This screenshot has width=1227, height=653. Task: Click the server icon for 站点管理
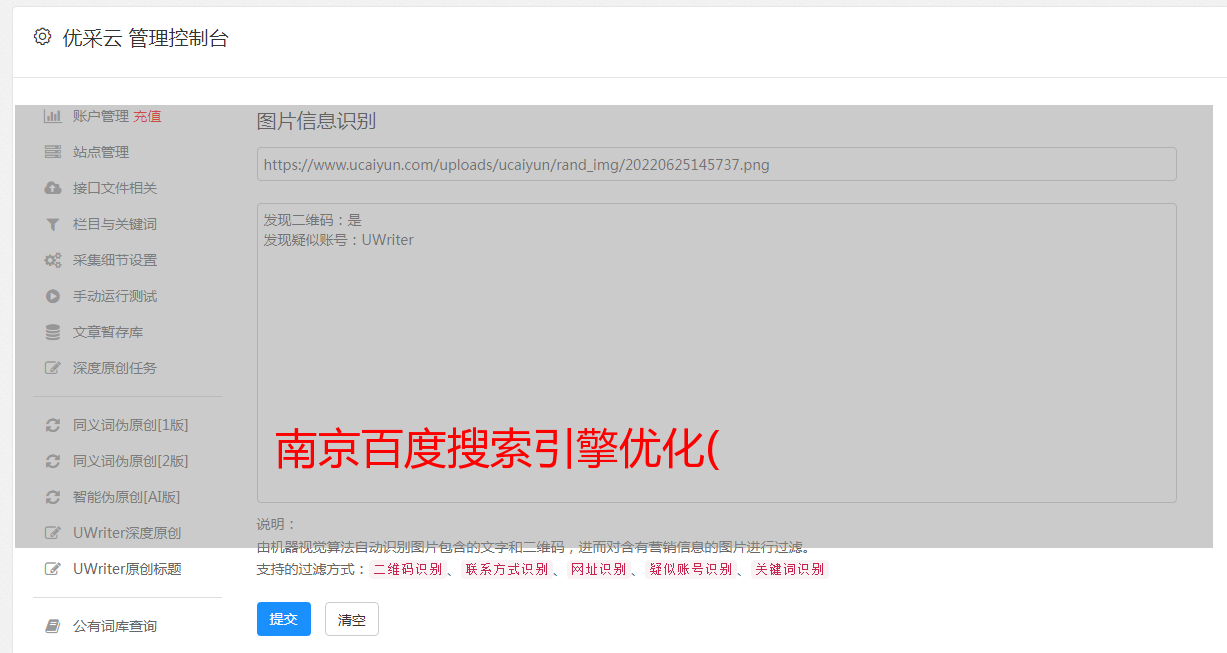pos(53,152)
